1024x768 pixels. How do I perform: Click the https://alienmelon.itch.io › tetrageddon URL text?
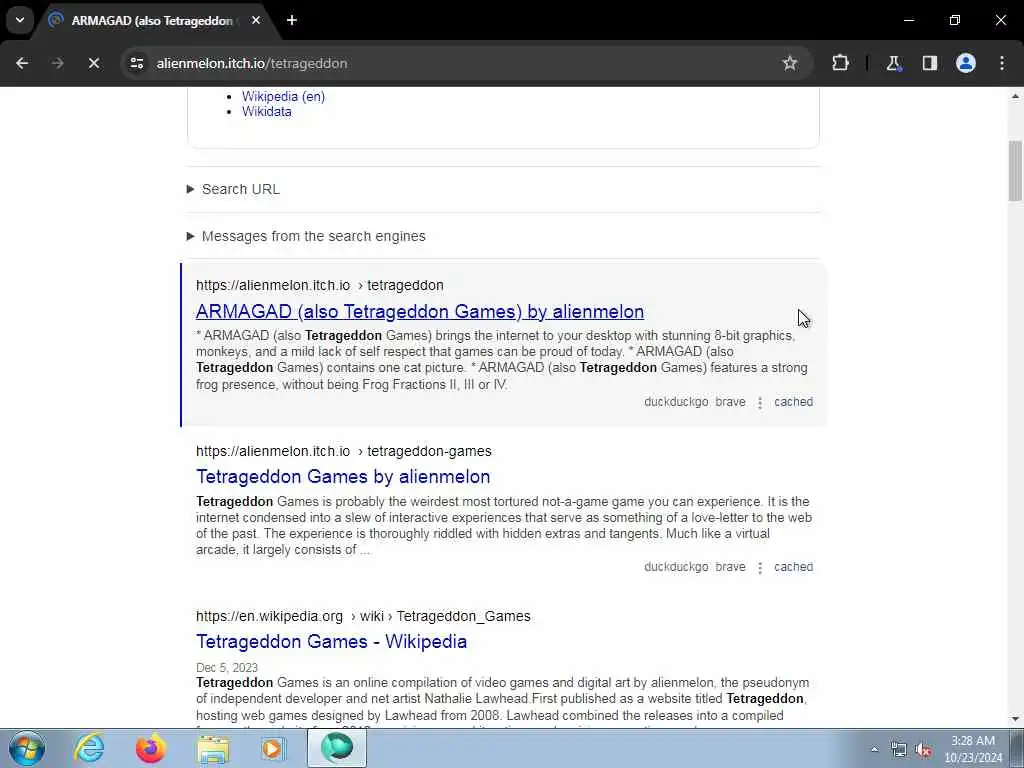[x=319, y=285]
